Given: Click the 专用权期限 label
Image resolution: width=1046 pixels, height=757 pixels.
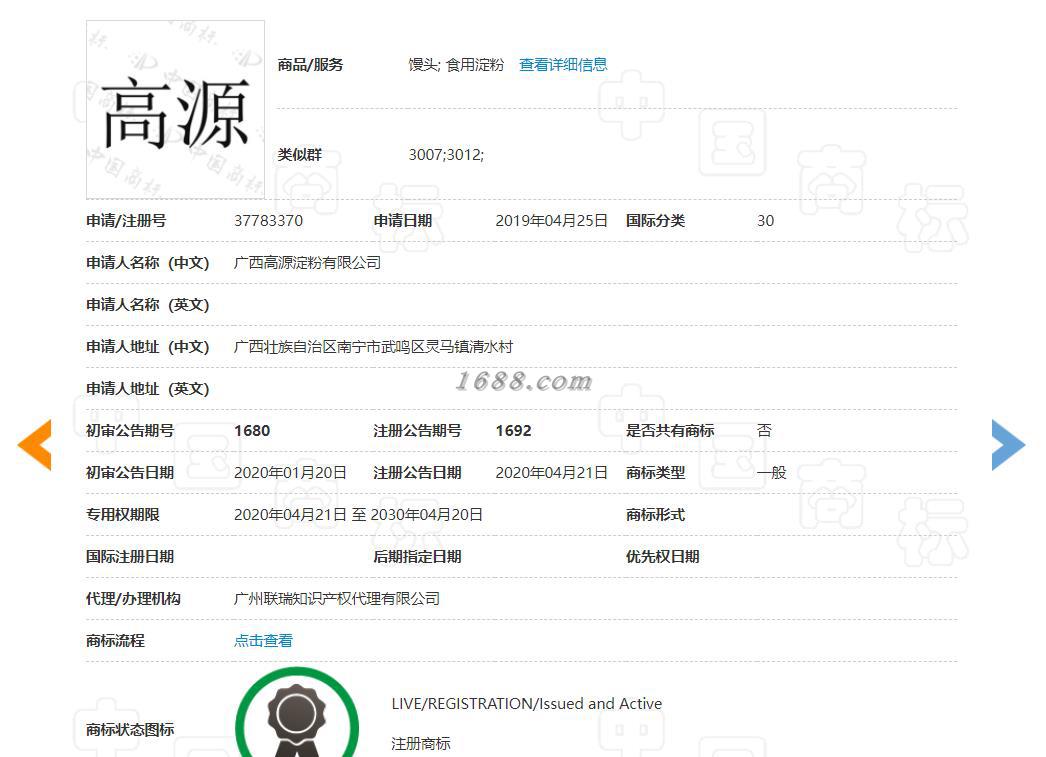Looking at the screenshot, I should tap(123, 515).
